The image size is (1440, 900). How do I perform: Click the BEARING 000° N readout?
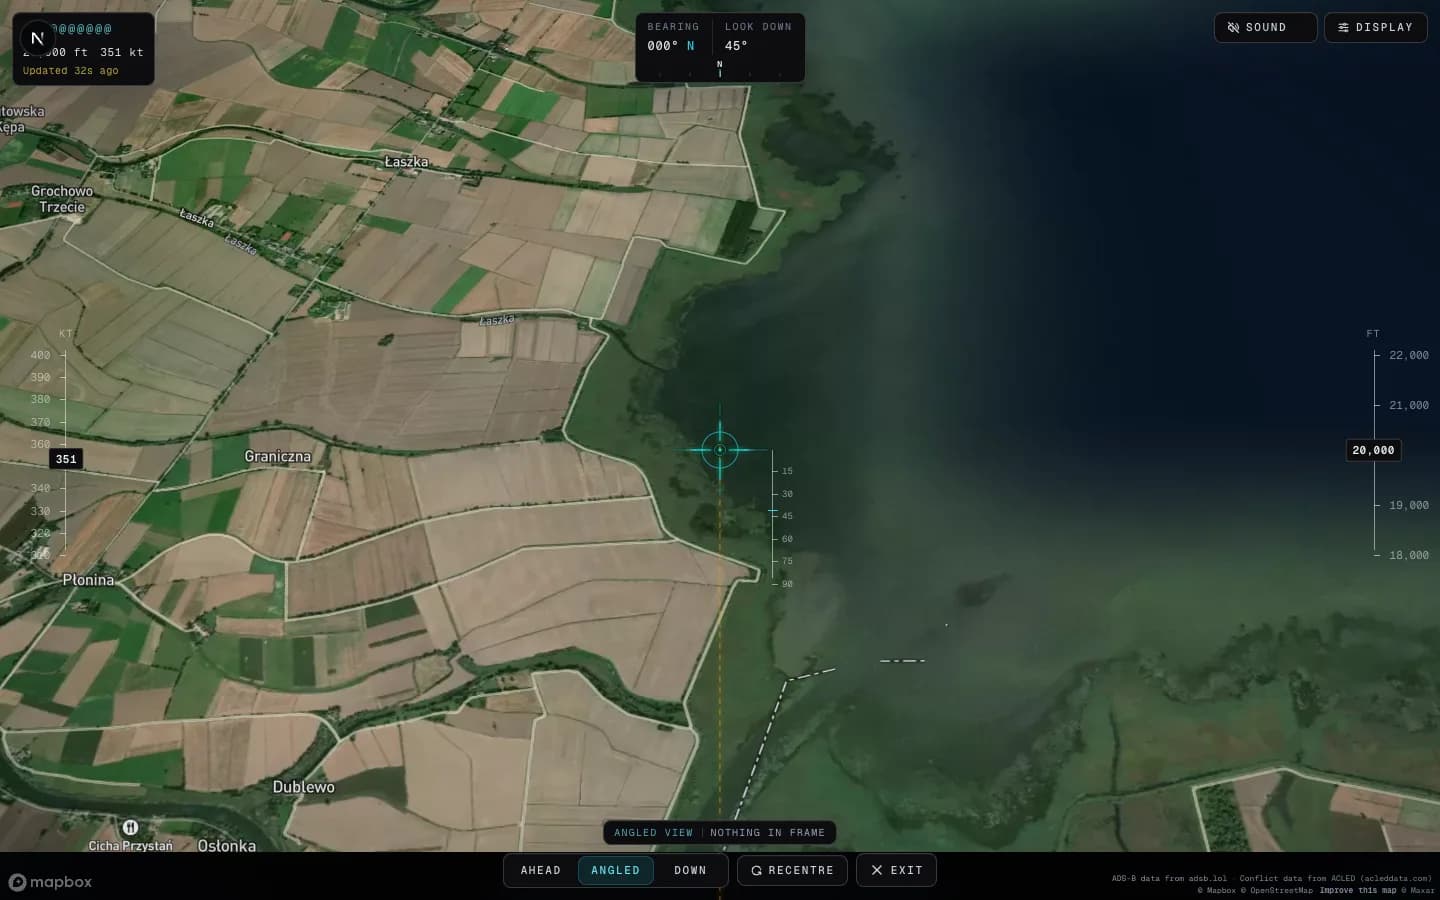coord(672,37)
